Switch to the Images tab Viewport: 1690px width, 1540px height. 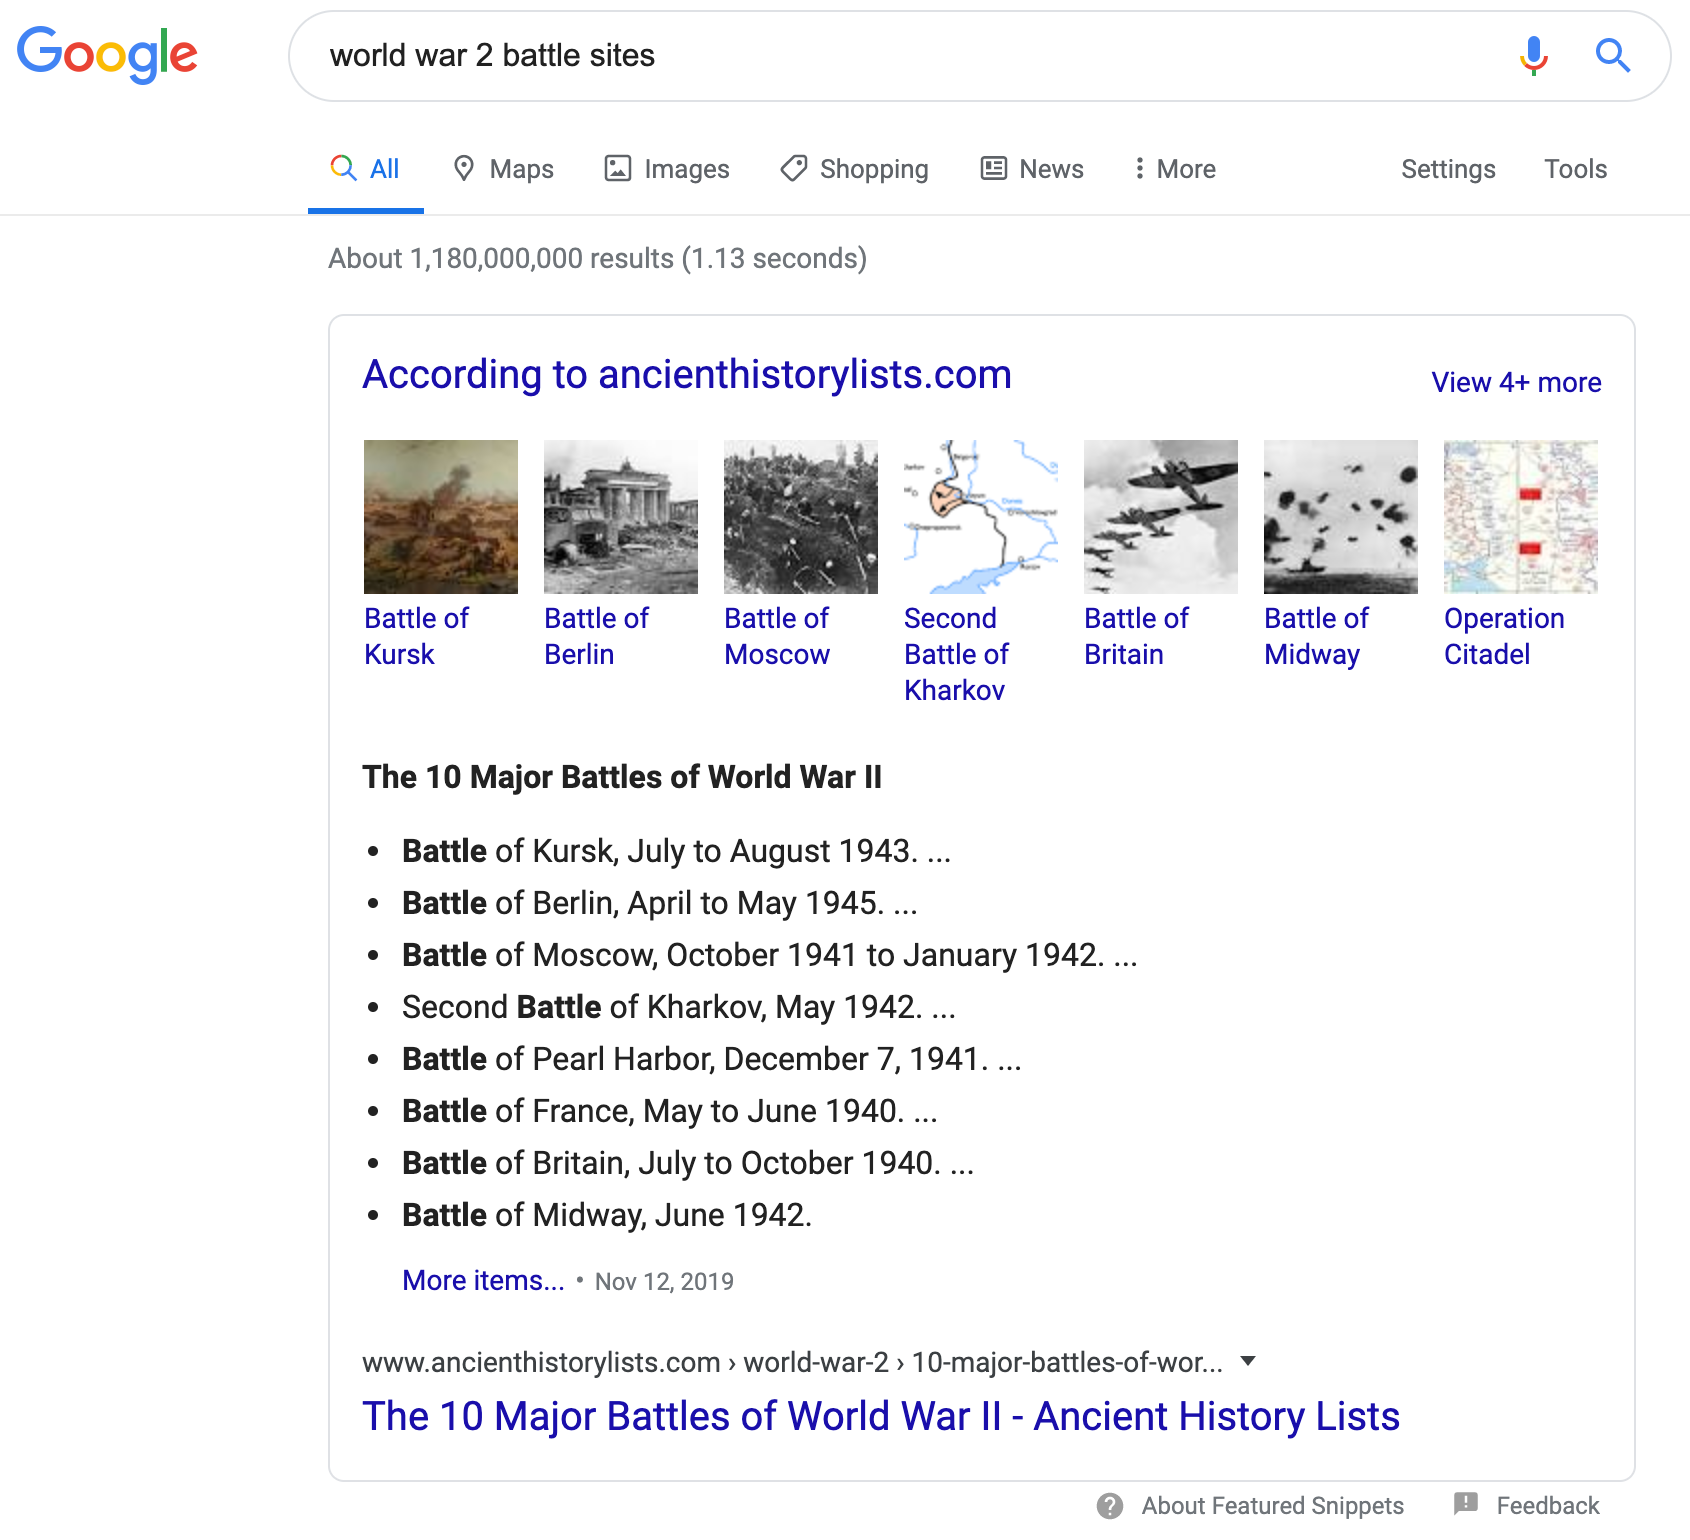pyautogui.click(x=667, y=169)
